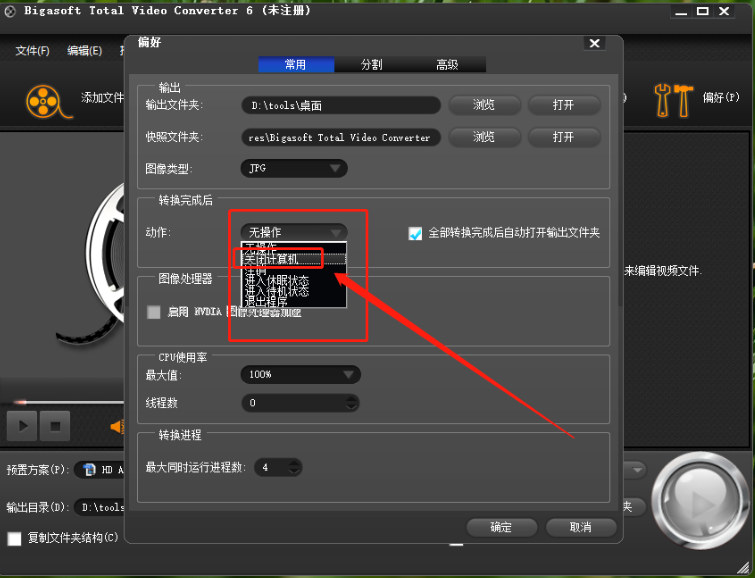
Task: Check 复制文件夹结构(C) in main window
Action: [x=14, y=539]
